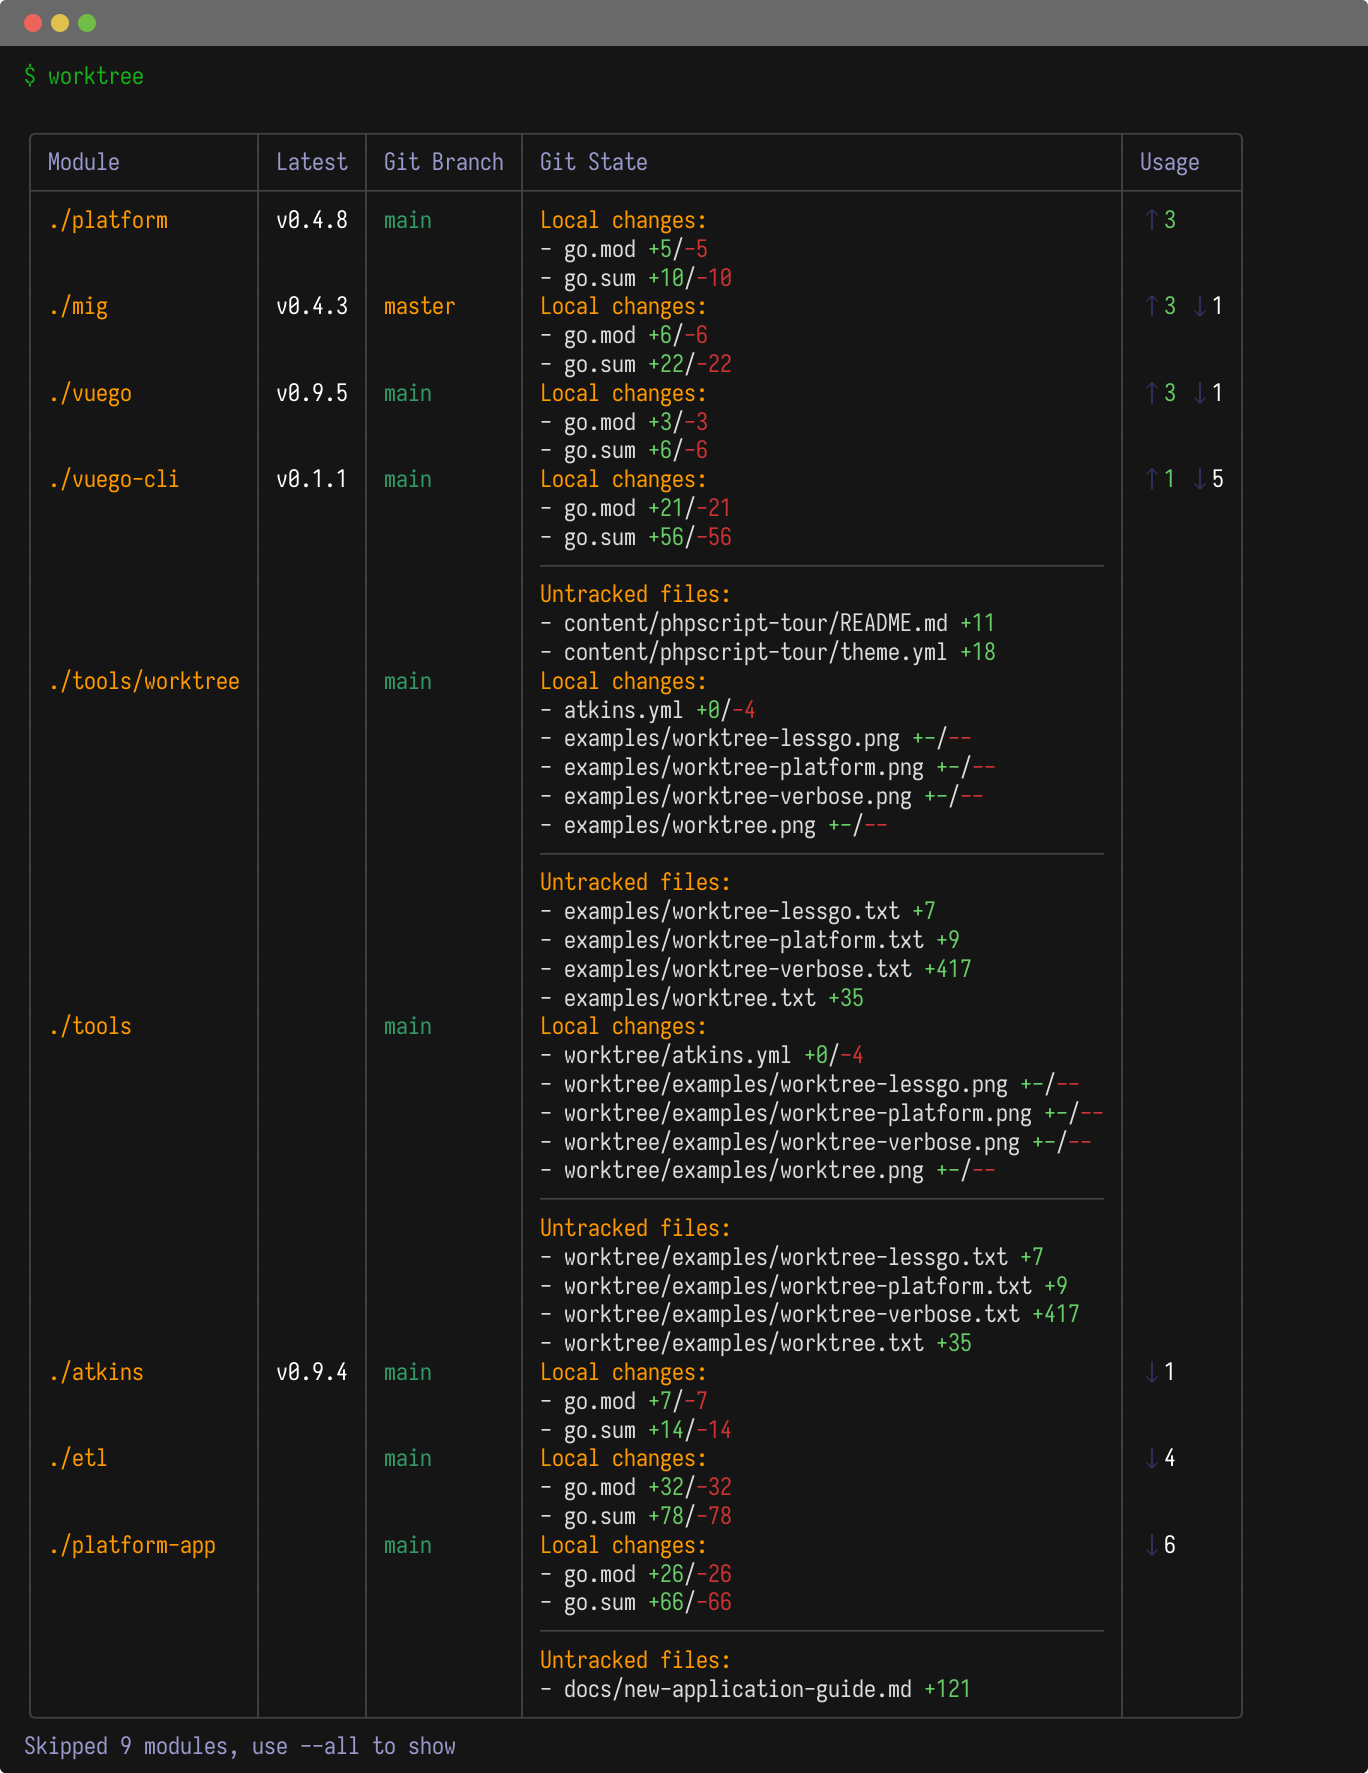Click the green maximize window dot
The image size is (1368, 1773).
87,23
